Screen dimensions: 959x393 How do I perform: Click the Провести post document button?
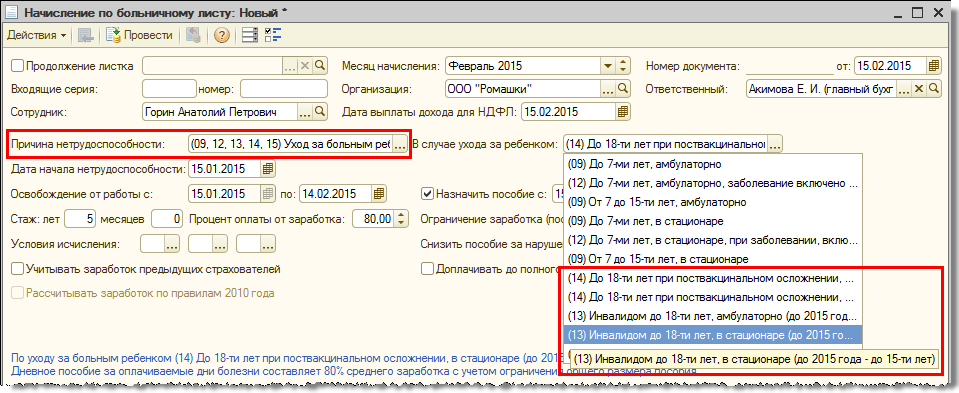pyautogui.click(x=139, y=35)
